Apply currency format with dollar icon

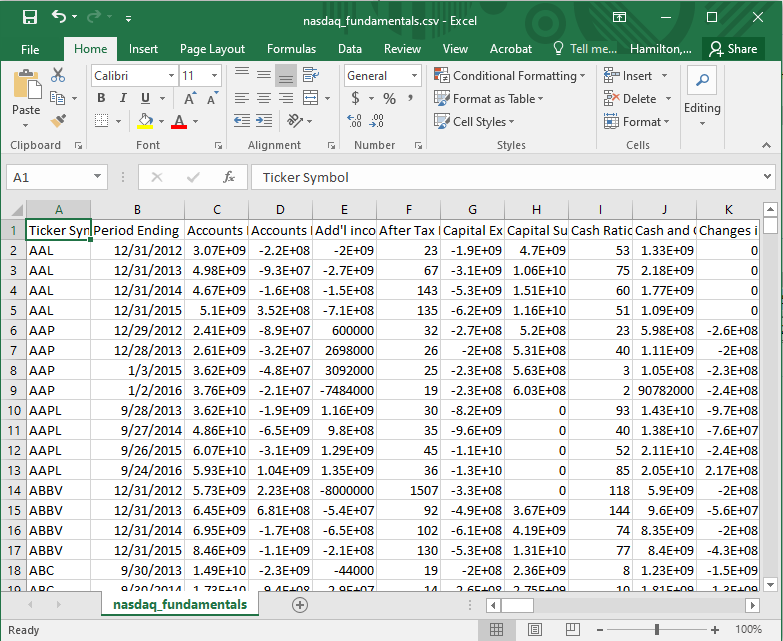pos(356,98)
